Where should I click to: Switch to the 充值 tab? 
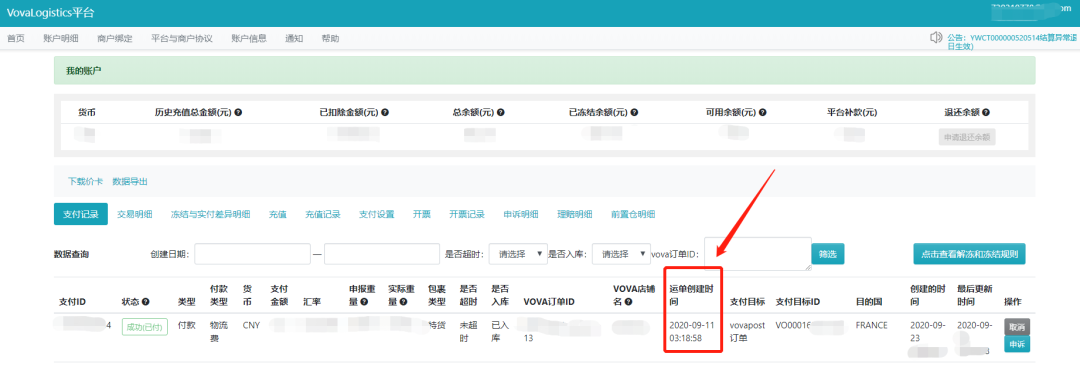click(x=278, y=214)
